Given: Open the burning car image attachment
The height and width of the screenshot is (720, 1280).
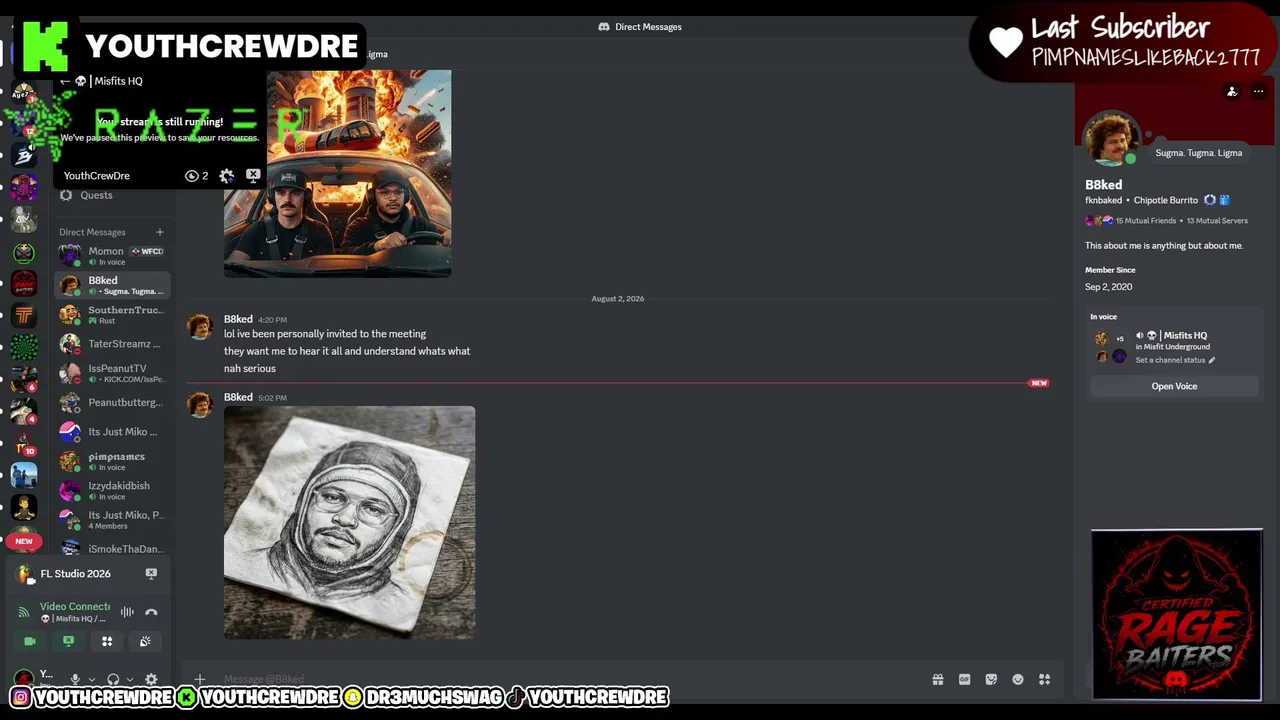Looking at the screenshot, I should tap(337, 173).
